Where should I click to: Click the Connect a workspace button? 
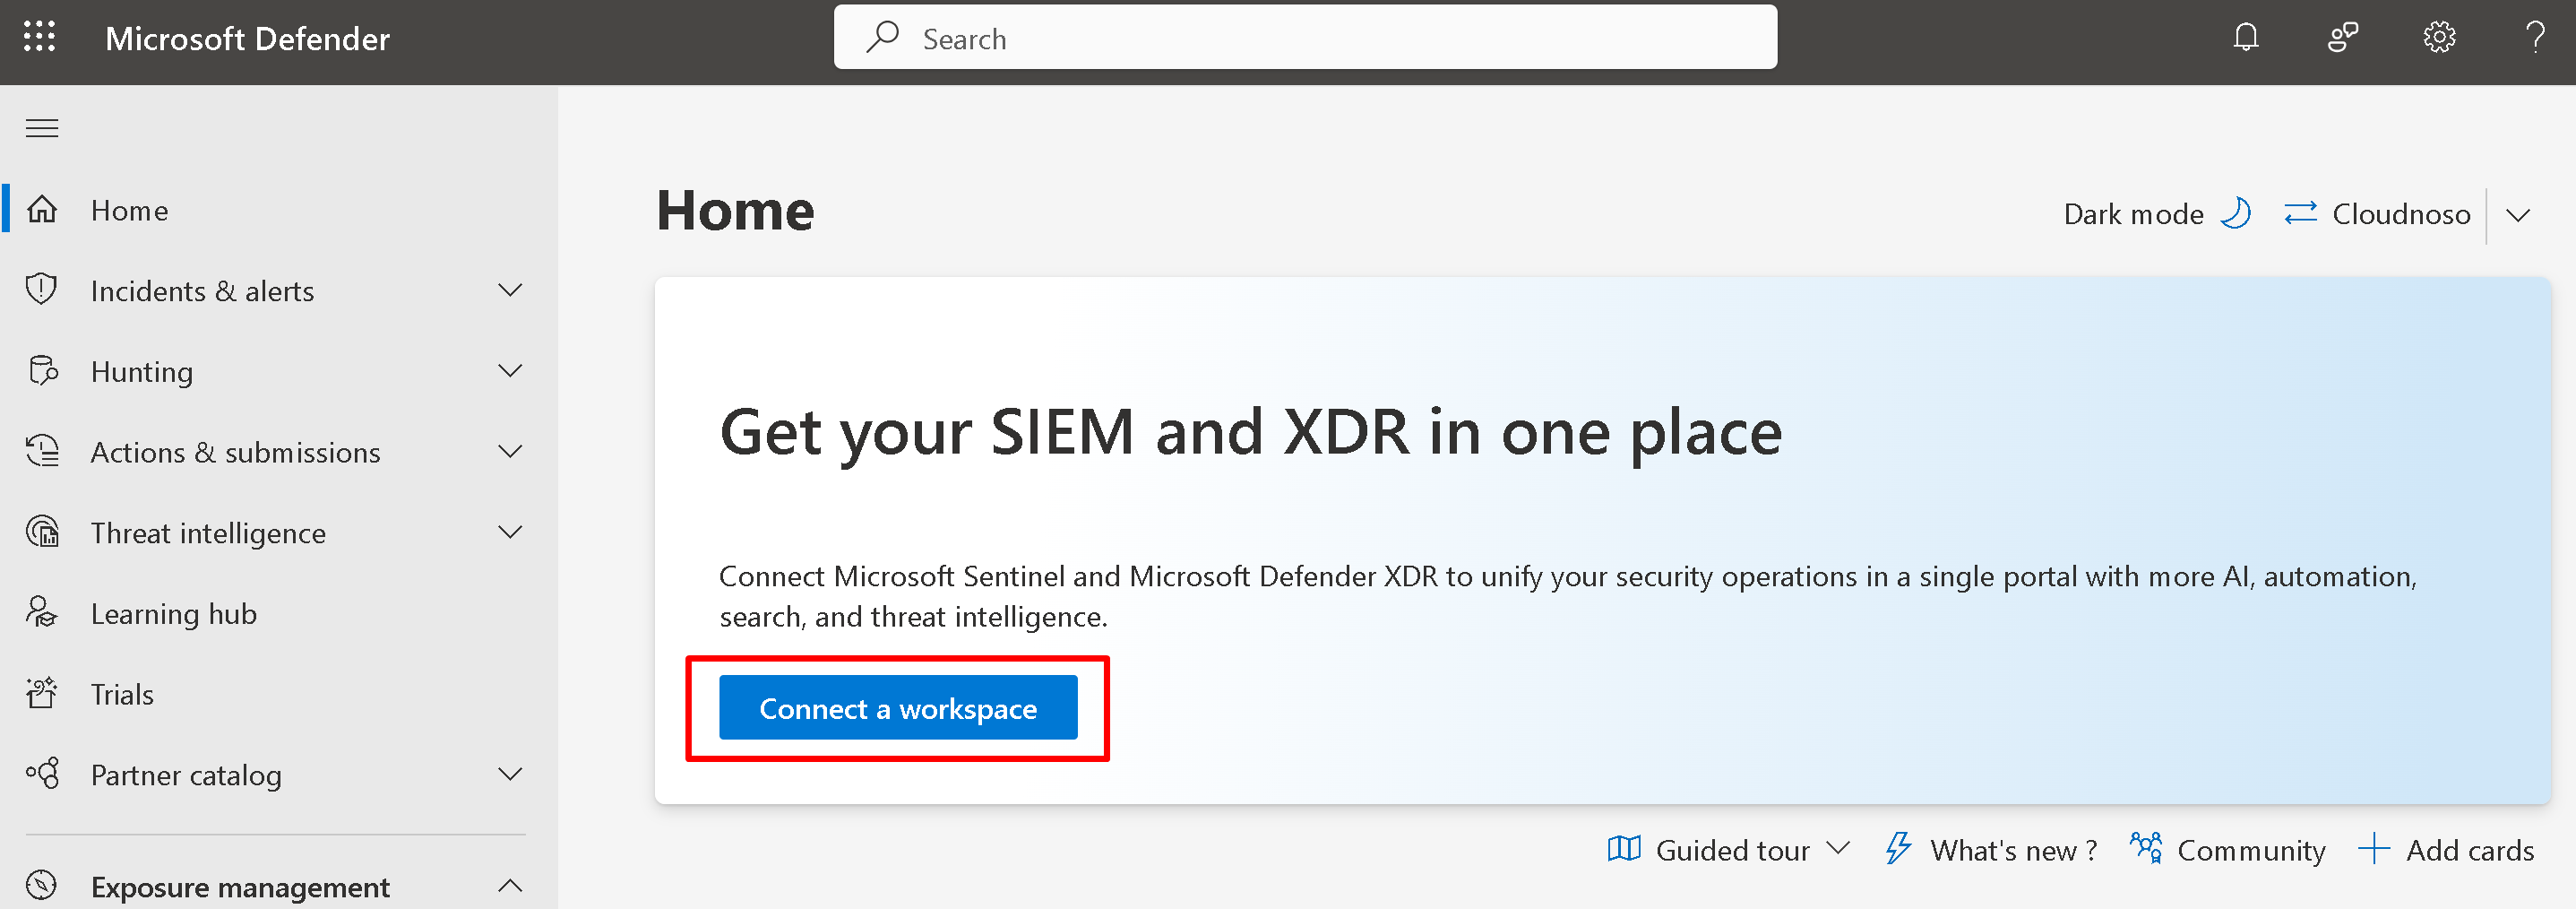[x=897, y=708]
